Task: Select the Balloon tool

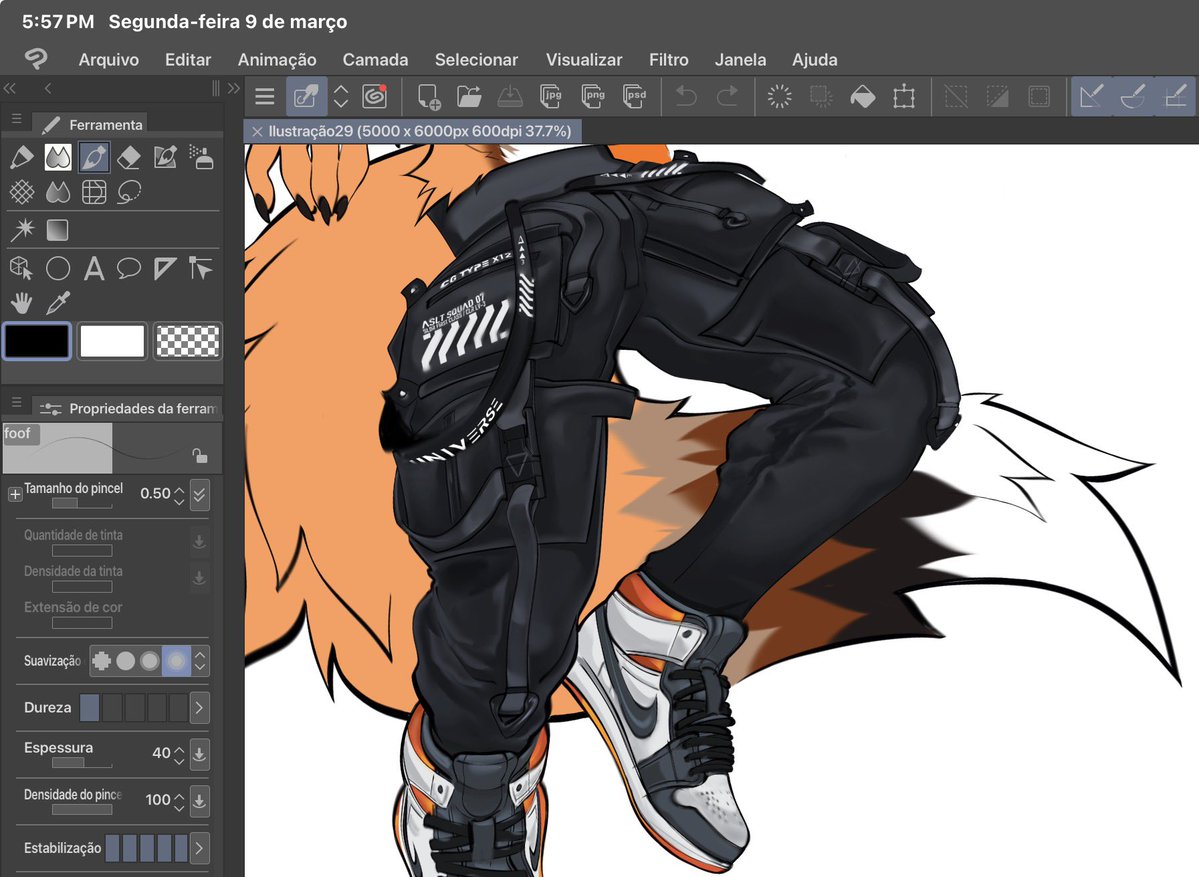Action: (129, 268)
